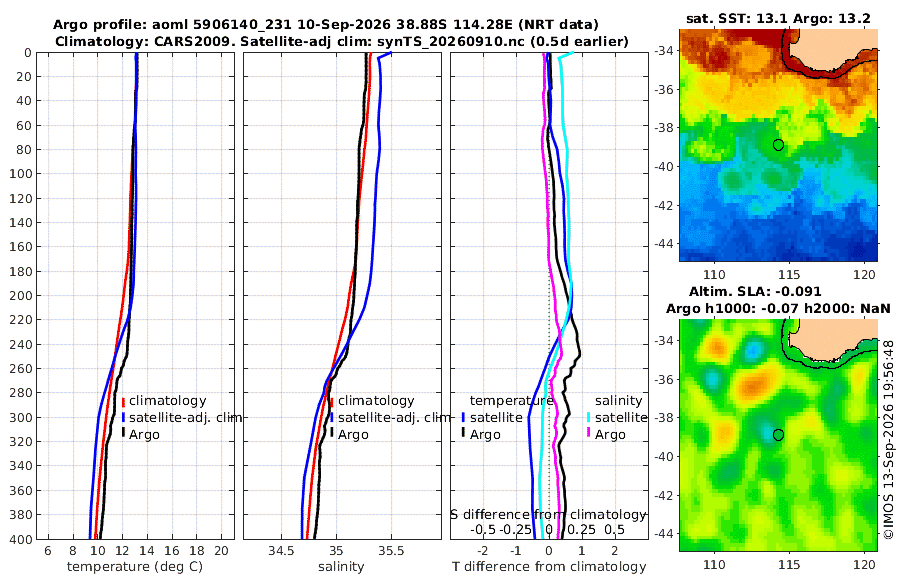The height and width of the screenshot is (580, 900).
Task: Click the 400 depth tick label
Action: 20,539
